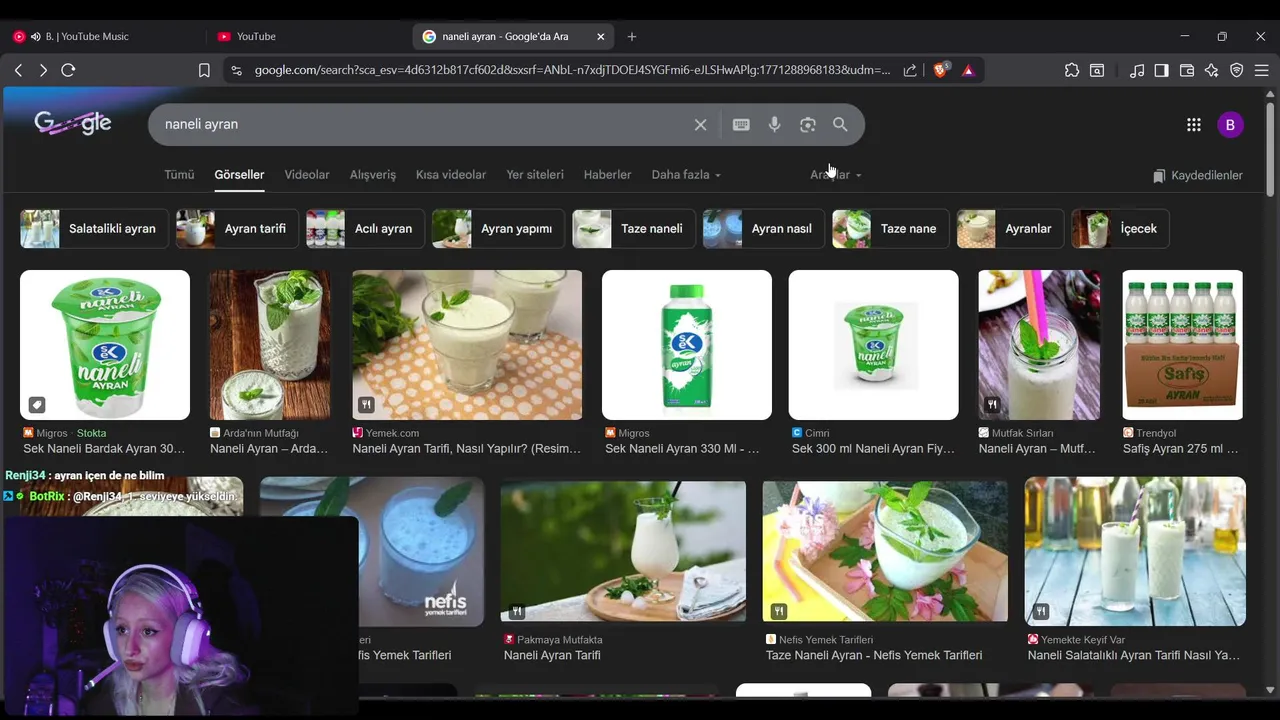The image size is (1280, 720).
Task: Open Sek Naneli Ayran 330 Ml bottle image
Action: coord(687,345)
